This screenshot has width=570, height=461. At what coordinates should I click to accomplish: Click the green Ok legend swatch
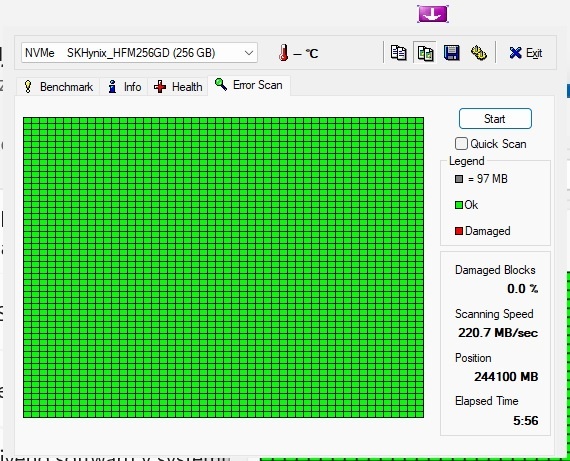[459, 205]
